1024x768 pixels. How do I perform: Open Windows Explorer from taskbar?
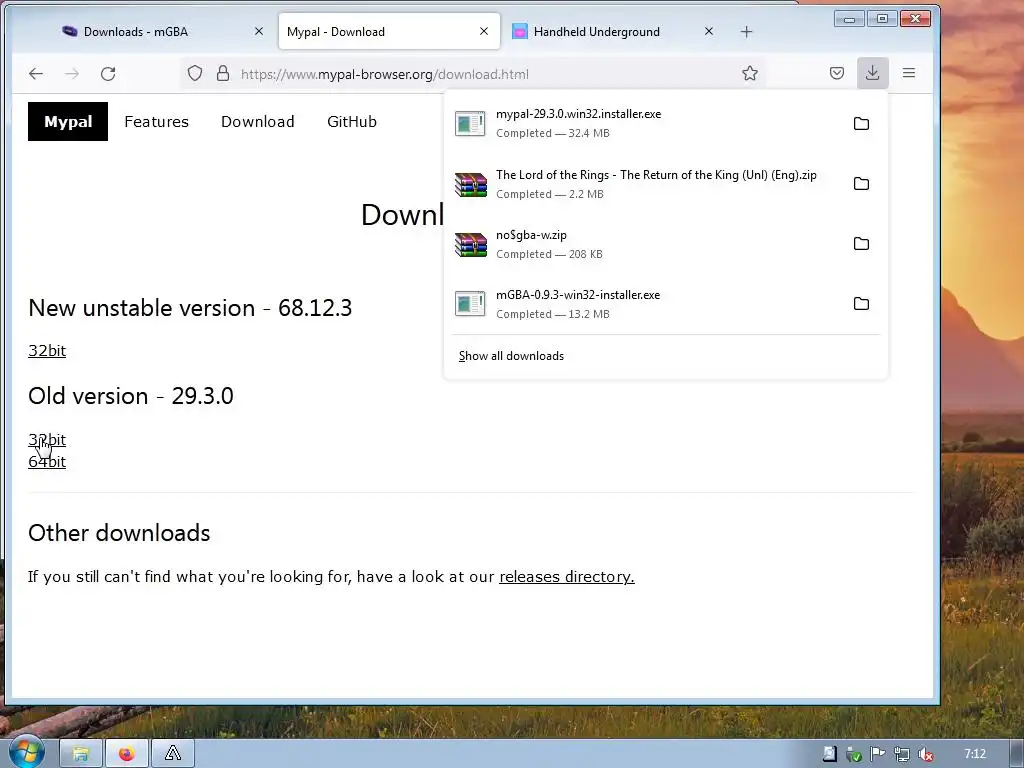(x=81, y=754)
